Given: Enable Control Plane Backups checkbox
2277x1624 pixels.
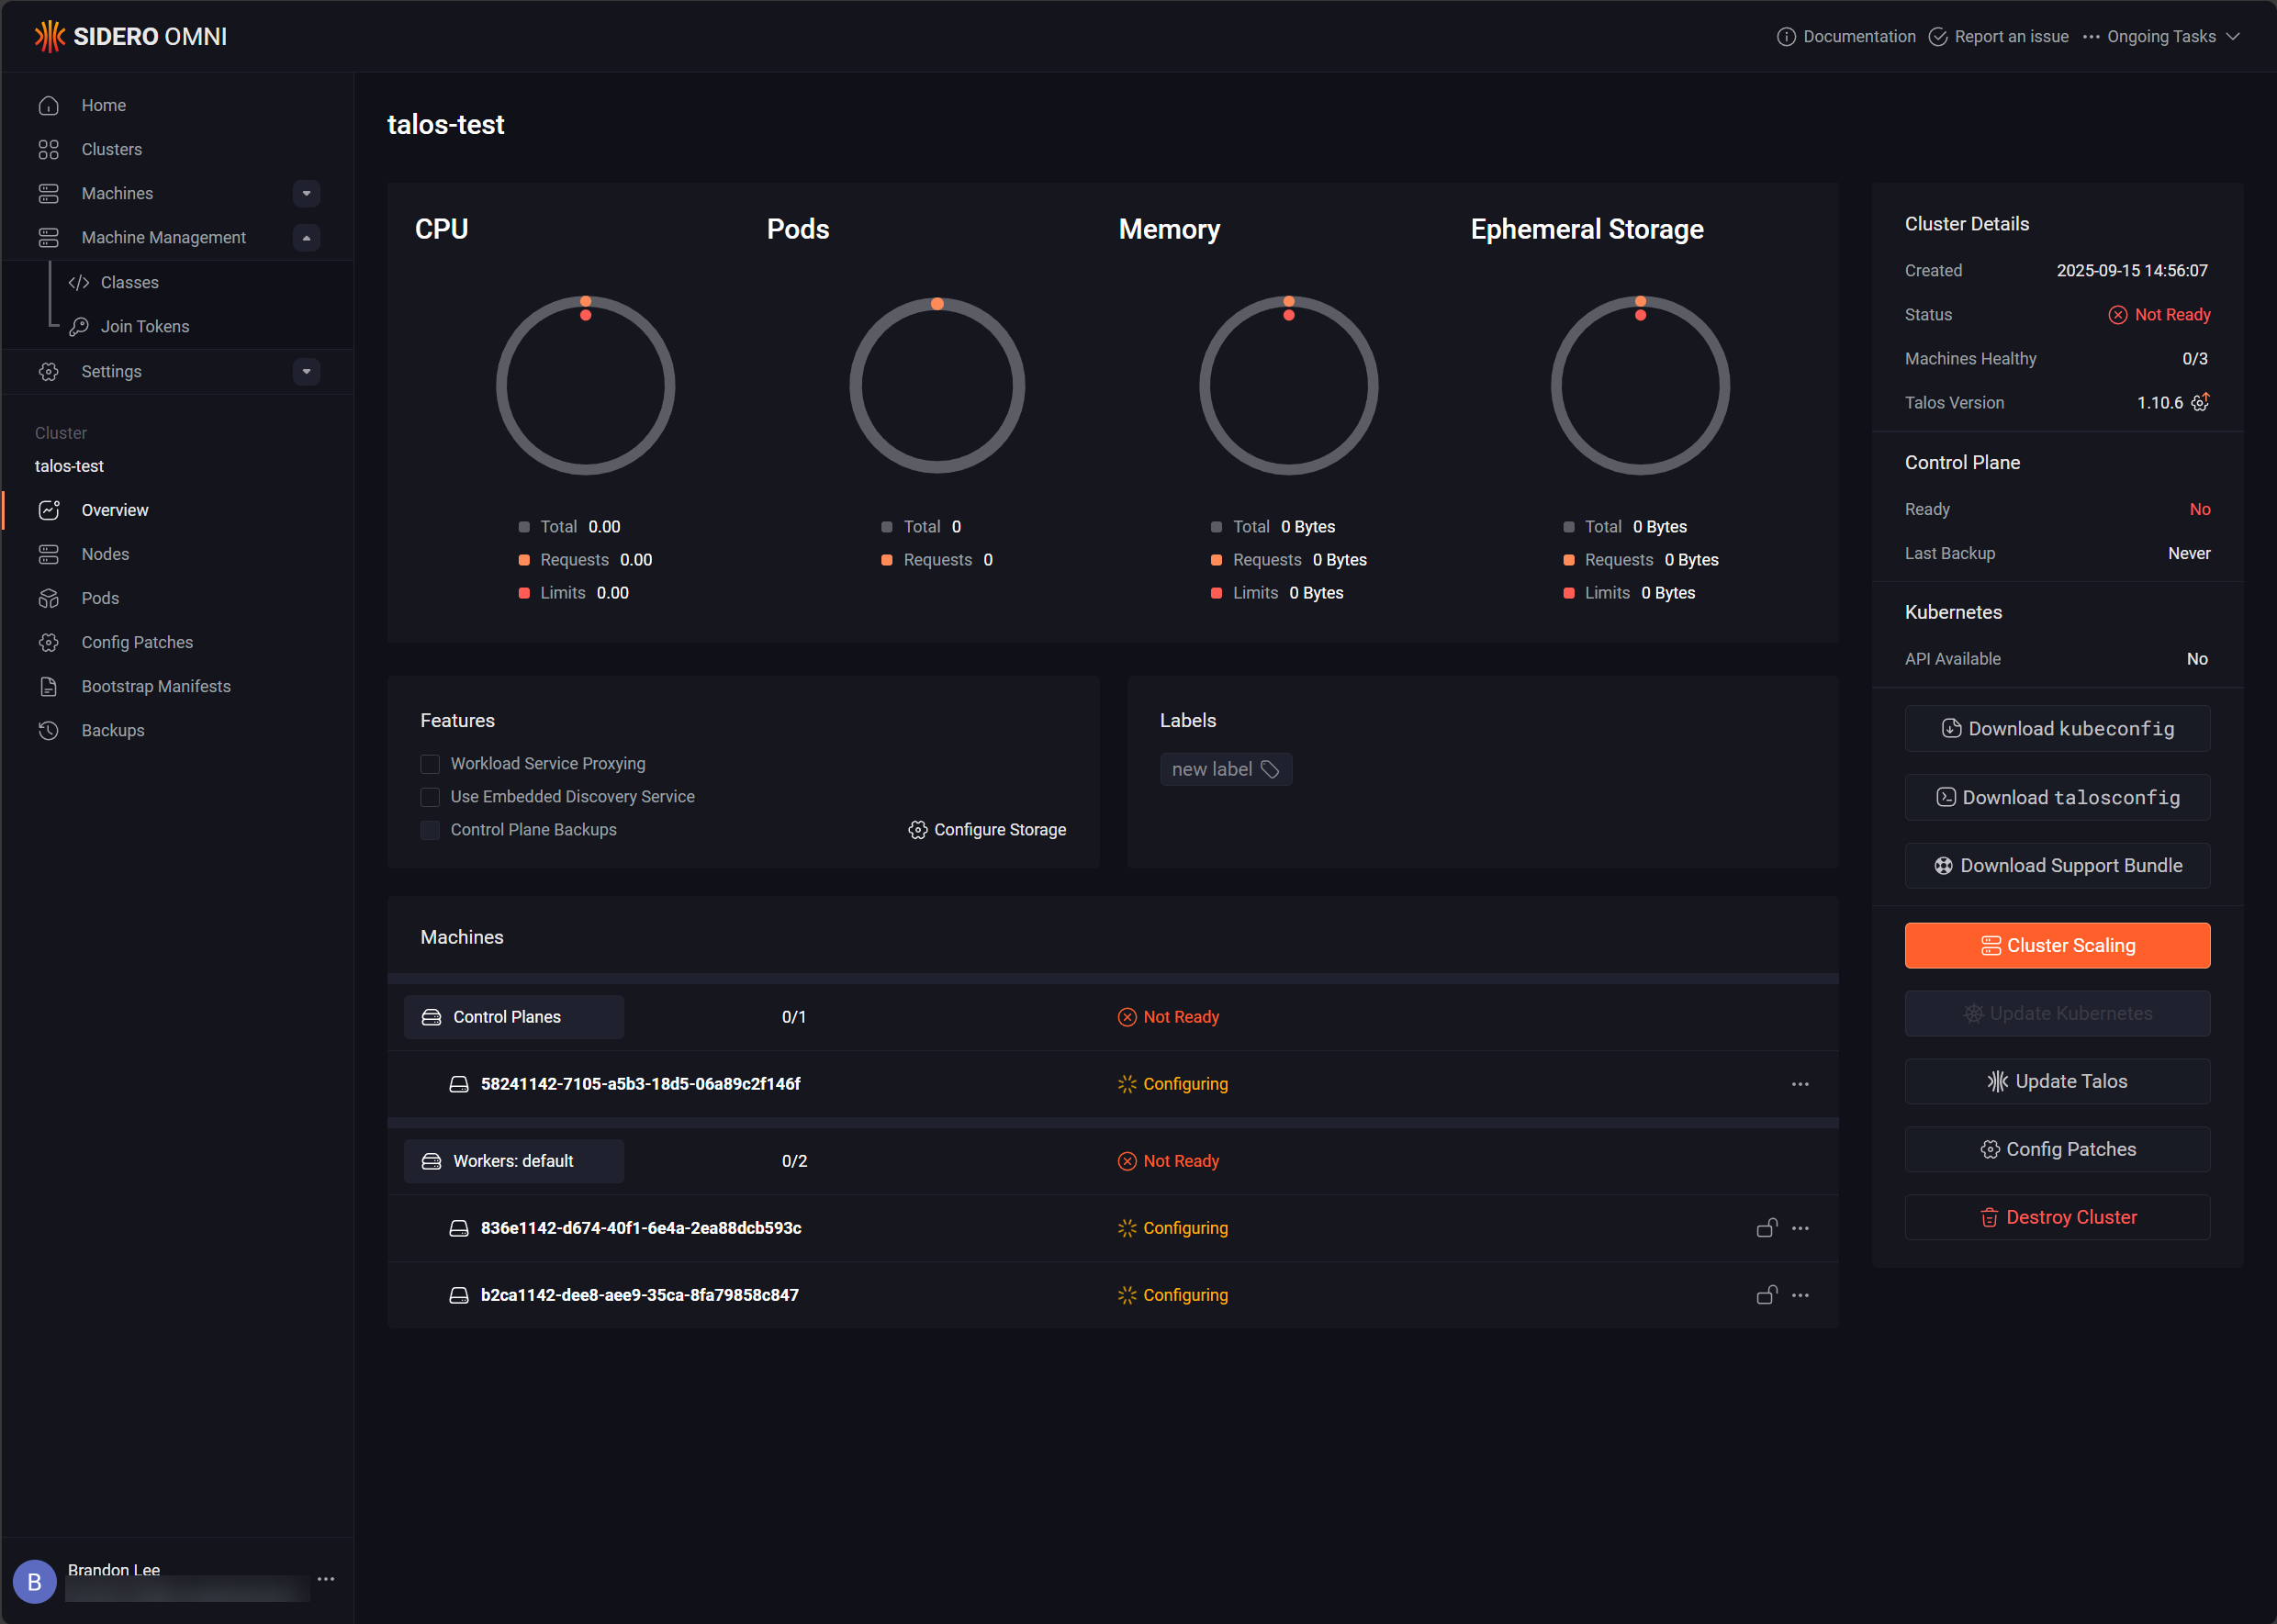Looking at the screenshot, I should click(430, 830).
